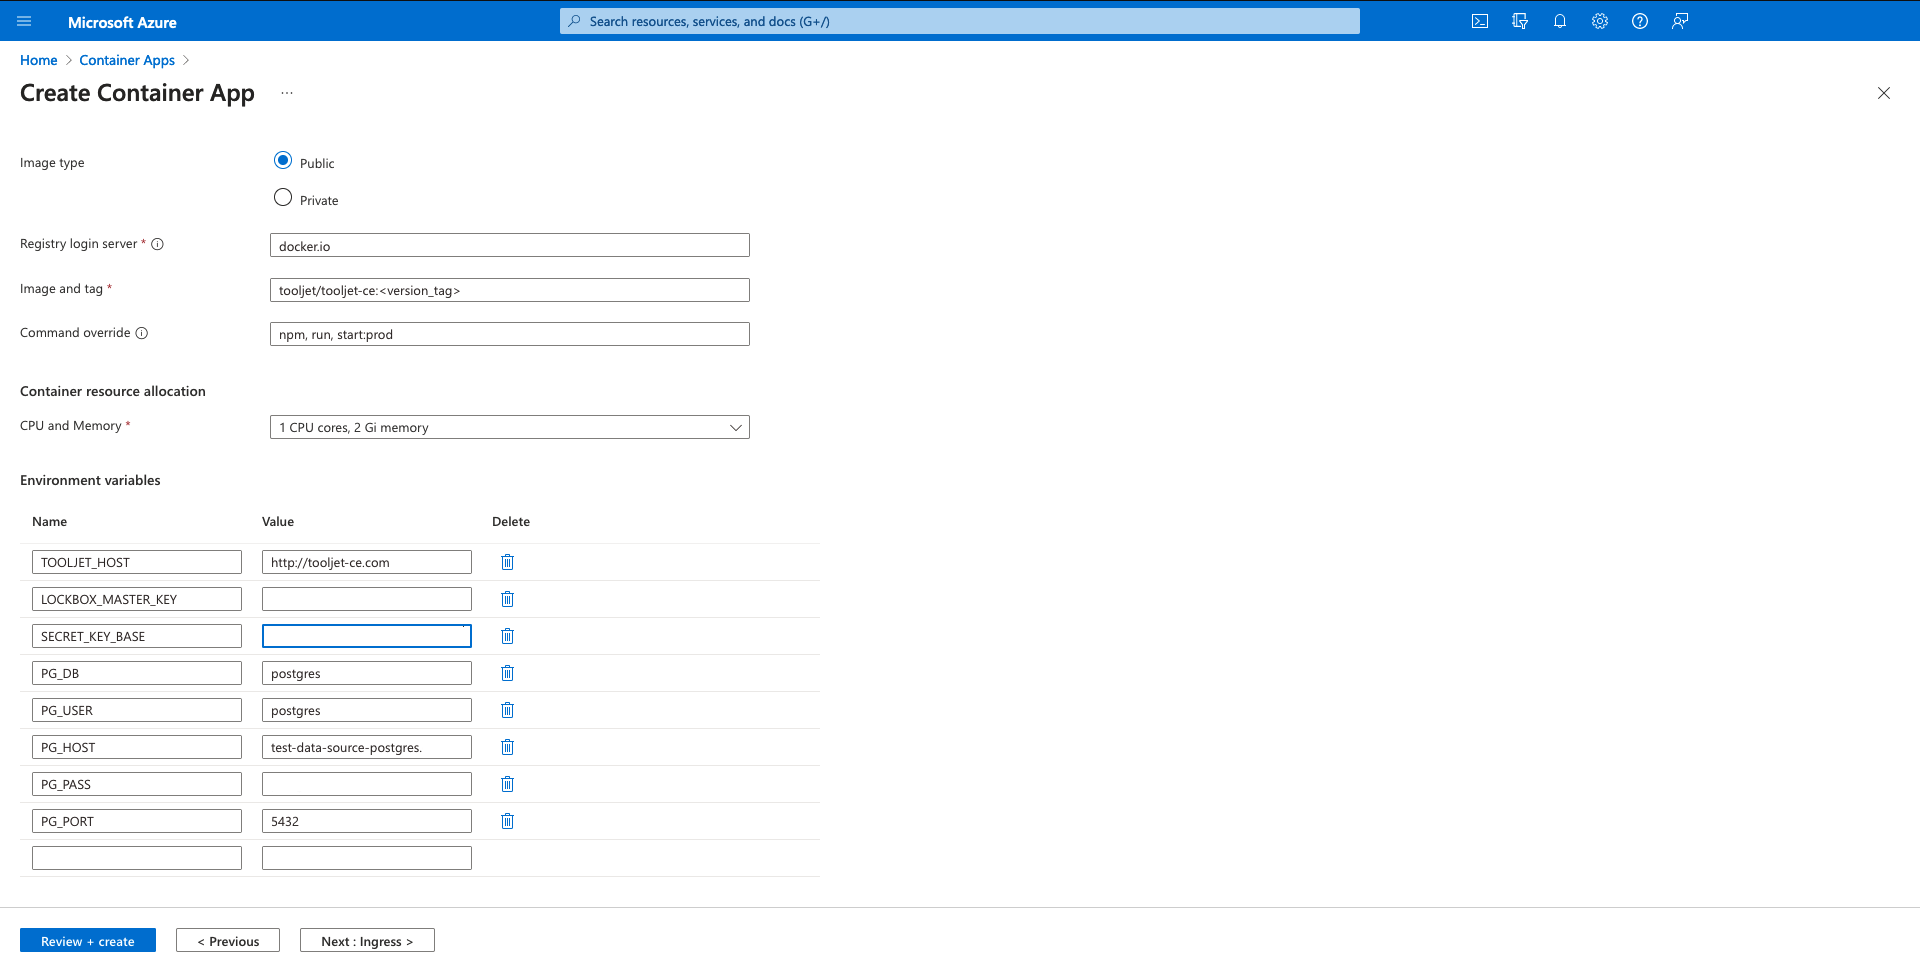The height and width of the screenshot is (972, 1920).
Task: Select the Private image type
Action: pyautogui.click(x=283, y=198)
